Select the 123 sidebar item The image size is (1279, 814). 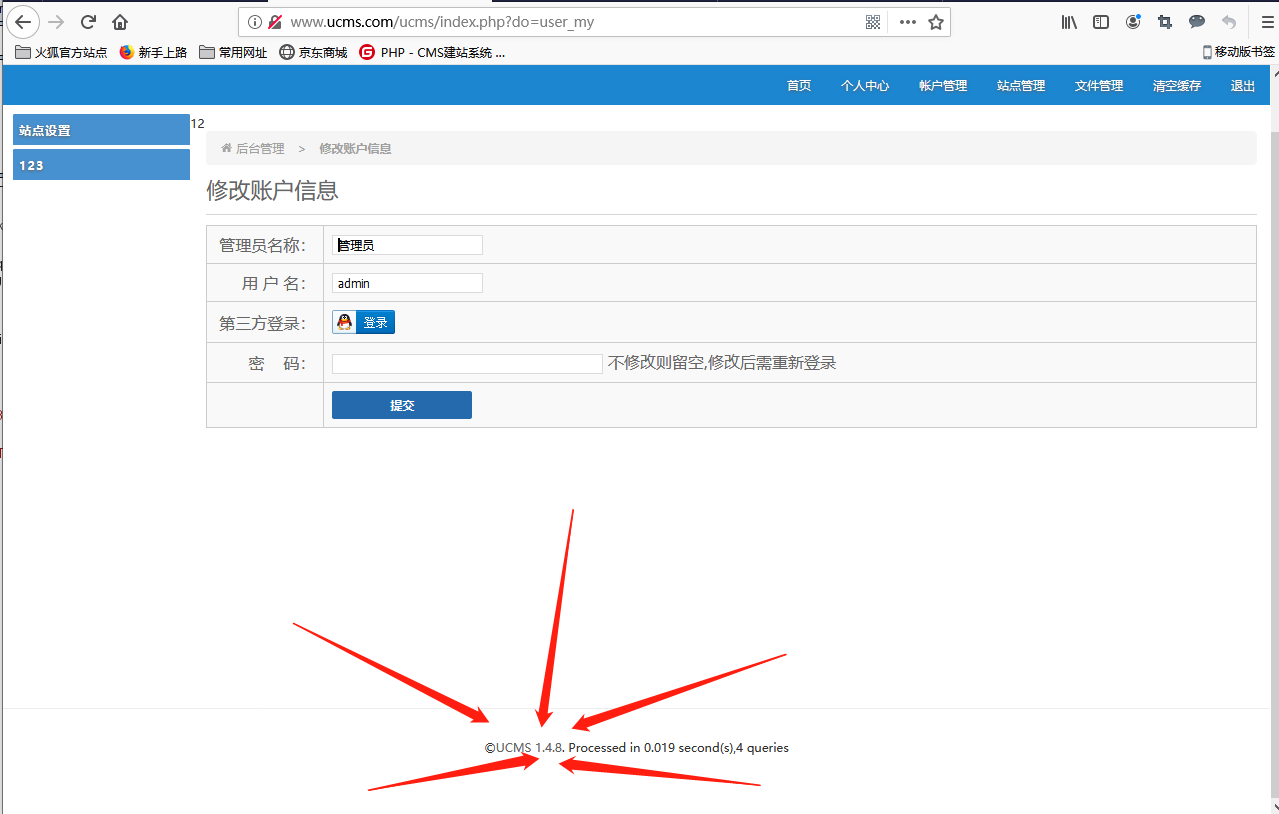point(101,165)
